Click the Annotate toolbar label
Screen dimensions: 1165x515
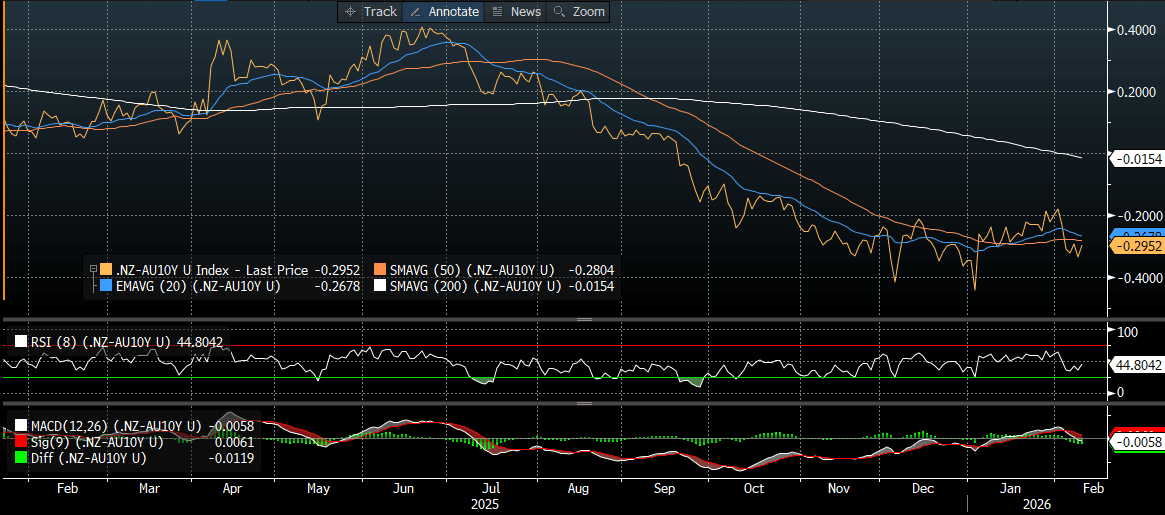pos(454,12)
